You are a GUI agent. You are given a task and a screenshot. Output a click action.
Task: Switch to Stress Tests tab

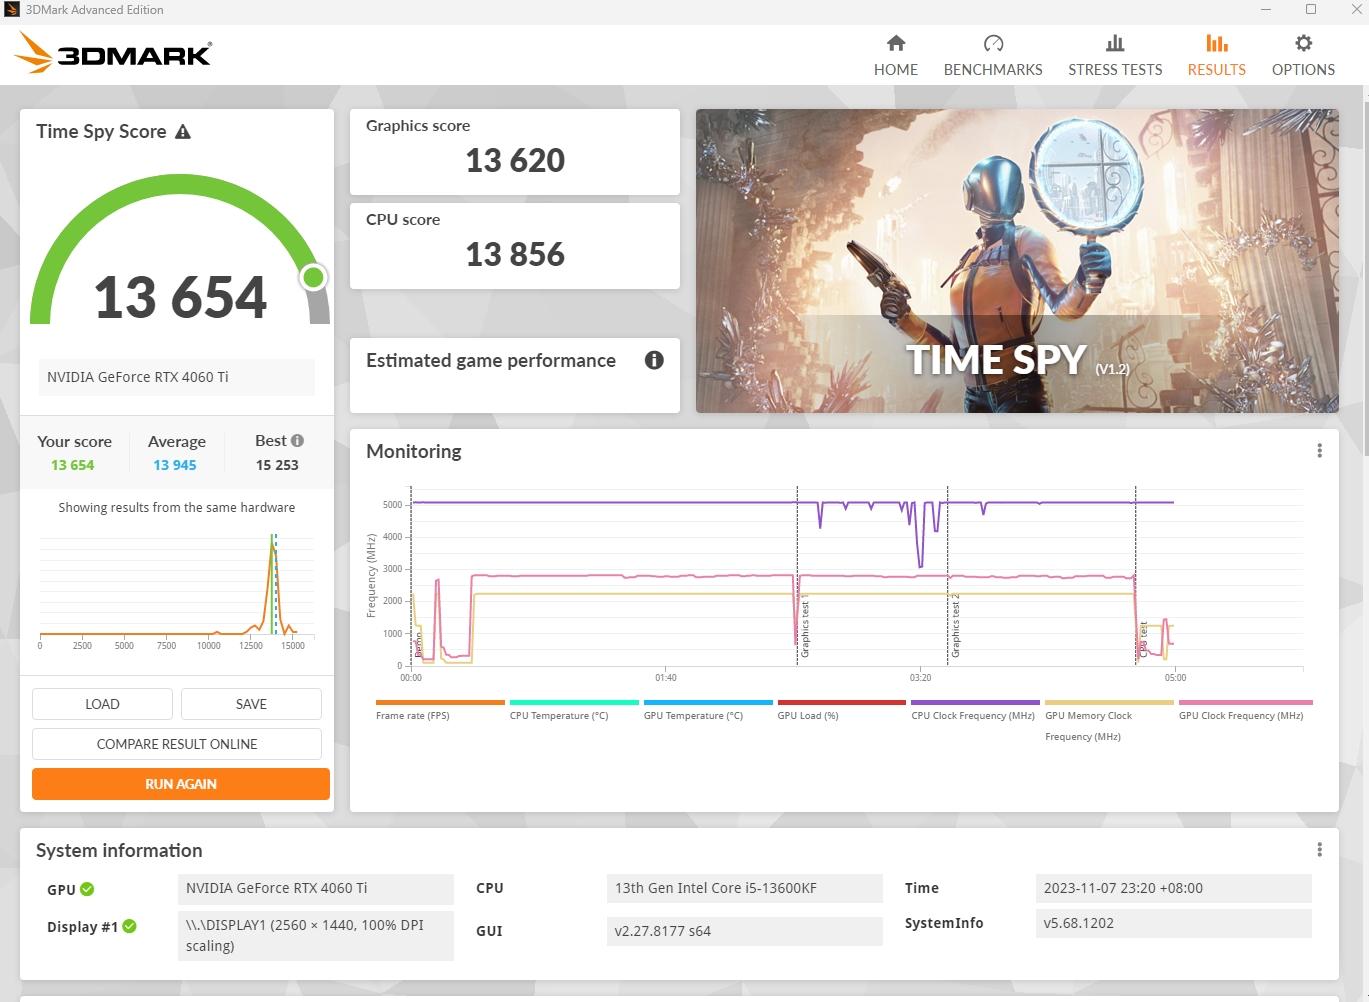coord(1115,56)
